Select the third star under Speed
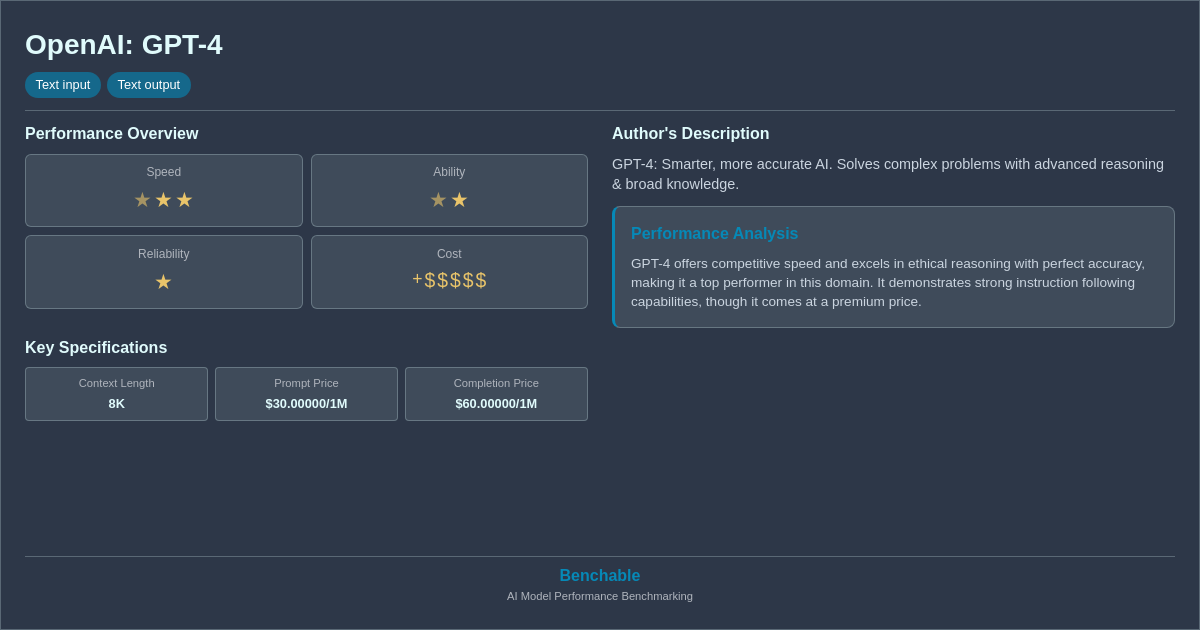Screen dimensions: 1200x630 (184, 200)
